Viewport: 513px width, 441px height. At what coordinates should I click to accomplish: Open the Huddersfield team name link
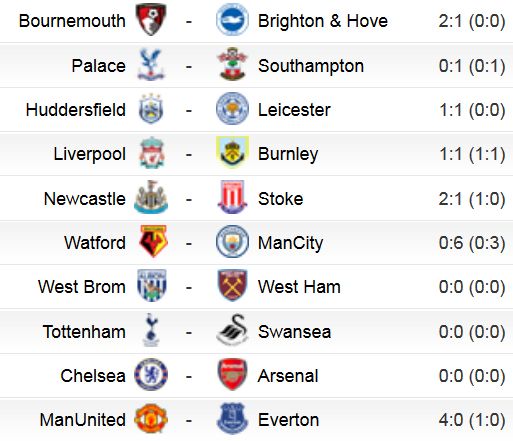point(76,110)
